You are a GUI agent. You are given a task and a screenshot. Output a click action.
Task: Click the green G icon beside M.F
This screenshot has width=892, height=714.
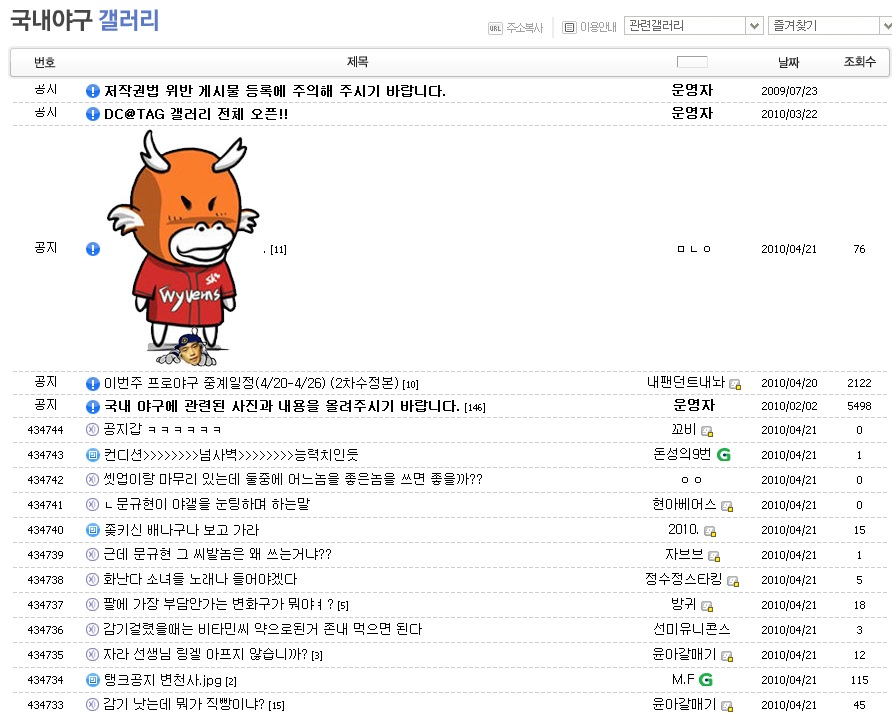coord(706,680)
